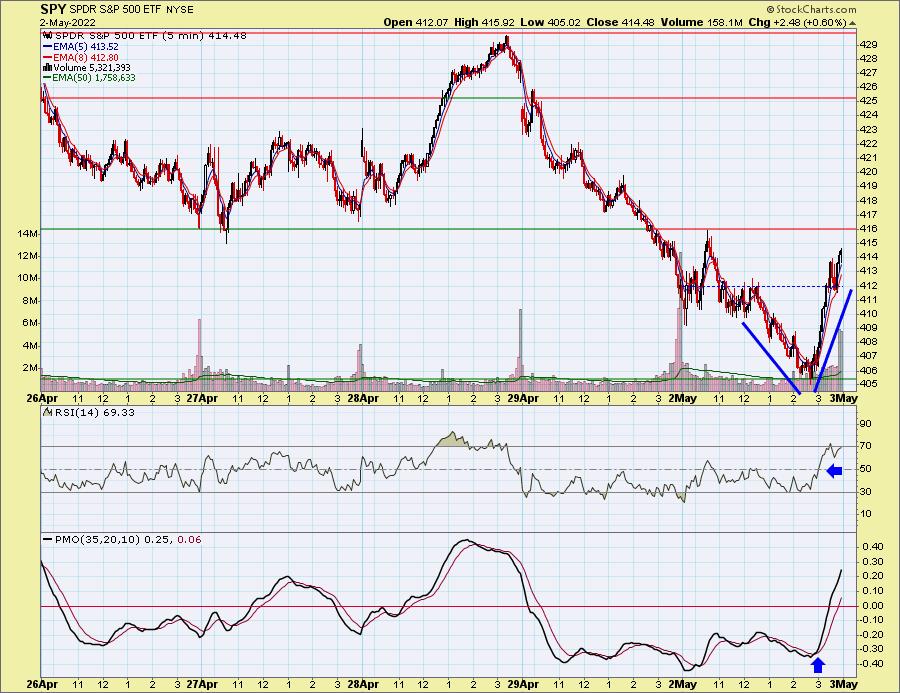Click the 416 price axis label
900x693 pixels.
coord(868,229)
